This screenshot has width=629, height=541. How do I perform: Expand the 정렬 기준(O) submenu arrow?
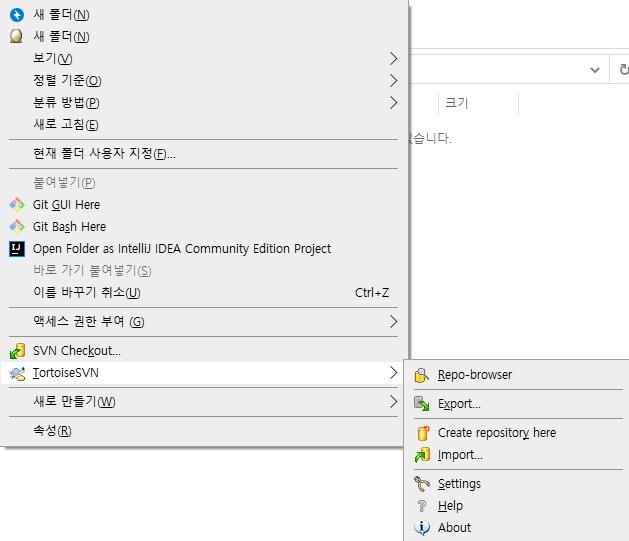pyautogui.click(x=394, y=81)
